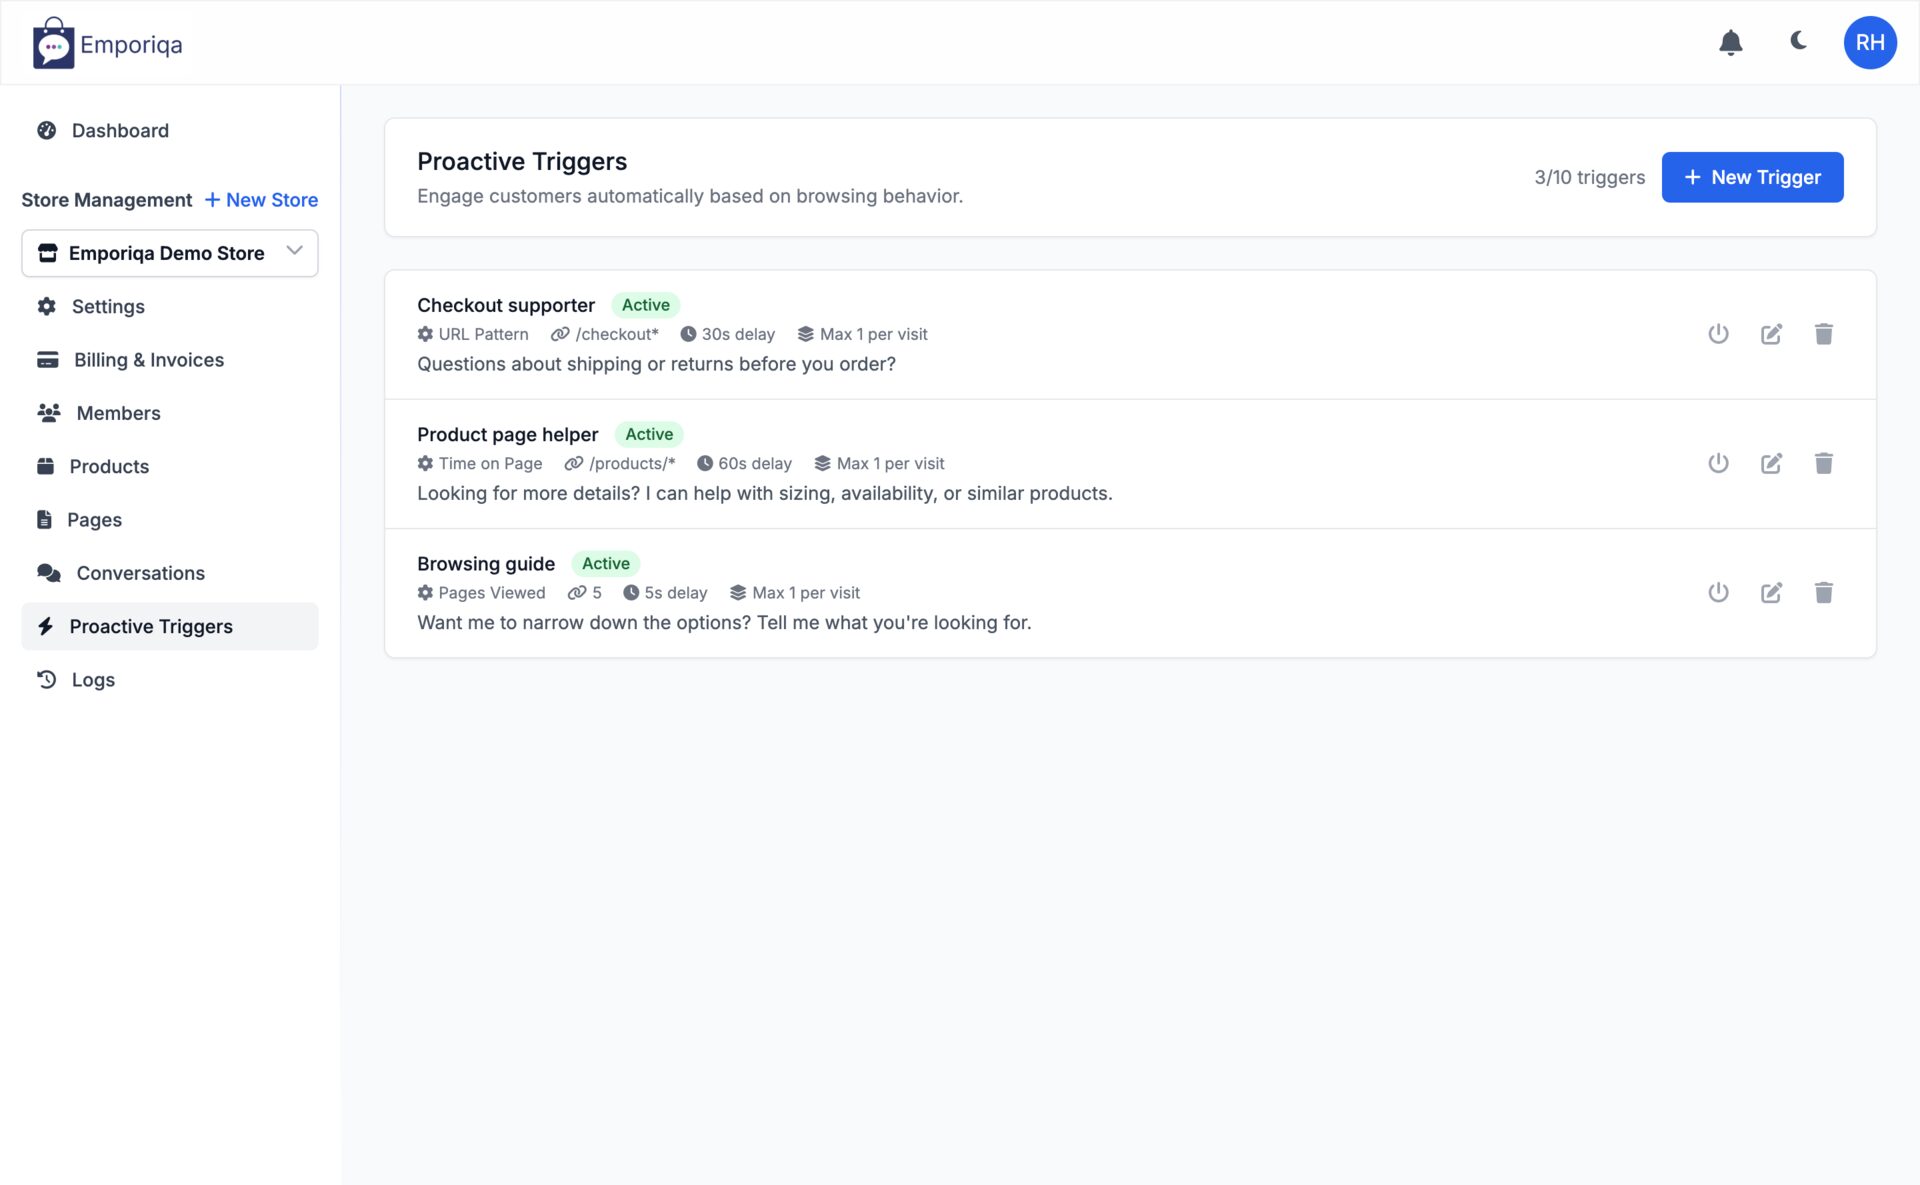Edit the Product page helper trigger
1920x1185 pixels.
click(1771, 463)
